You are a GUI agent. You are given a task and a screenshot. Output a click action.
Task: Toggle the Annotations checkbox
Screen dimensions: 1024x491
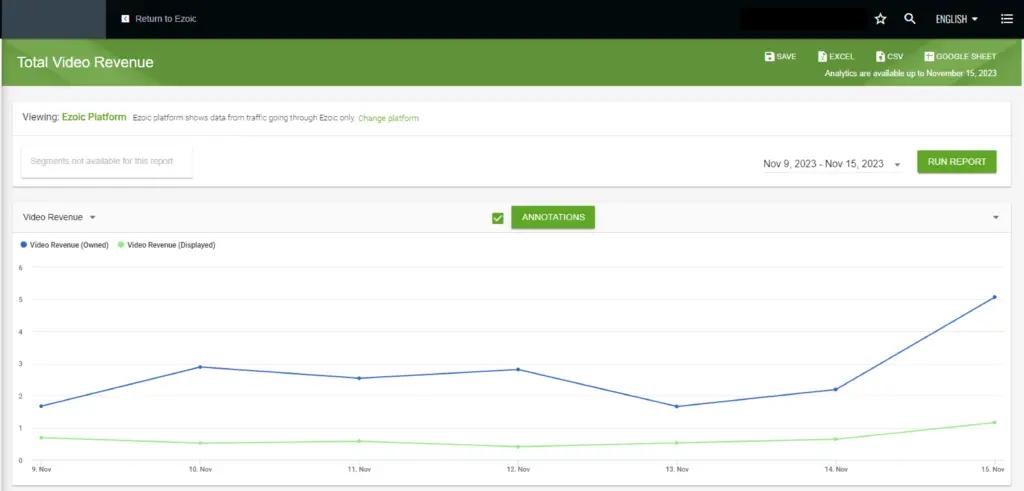pos(498,218)
